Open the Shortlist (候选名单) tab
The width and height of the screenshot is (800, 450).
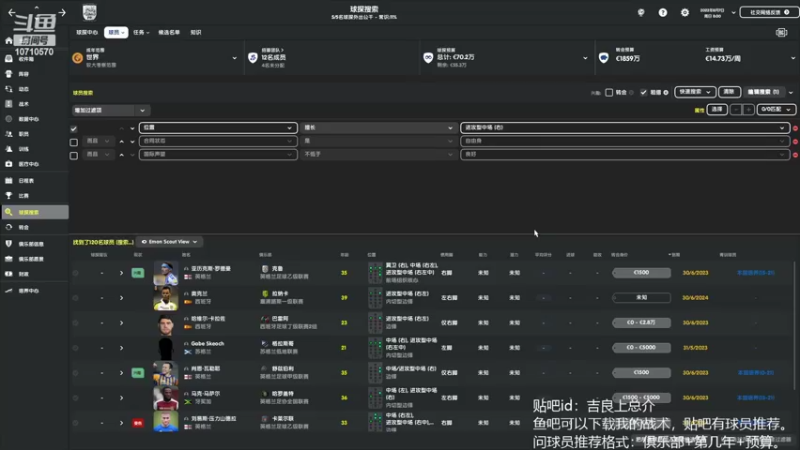point(169,33)
